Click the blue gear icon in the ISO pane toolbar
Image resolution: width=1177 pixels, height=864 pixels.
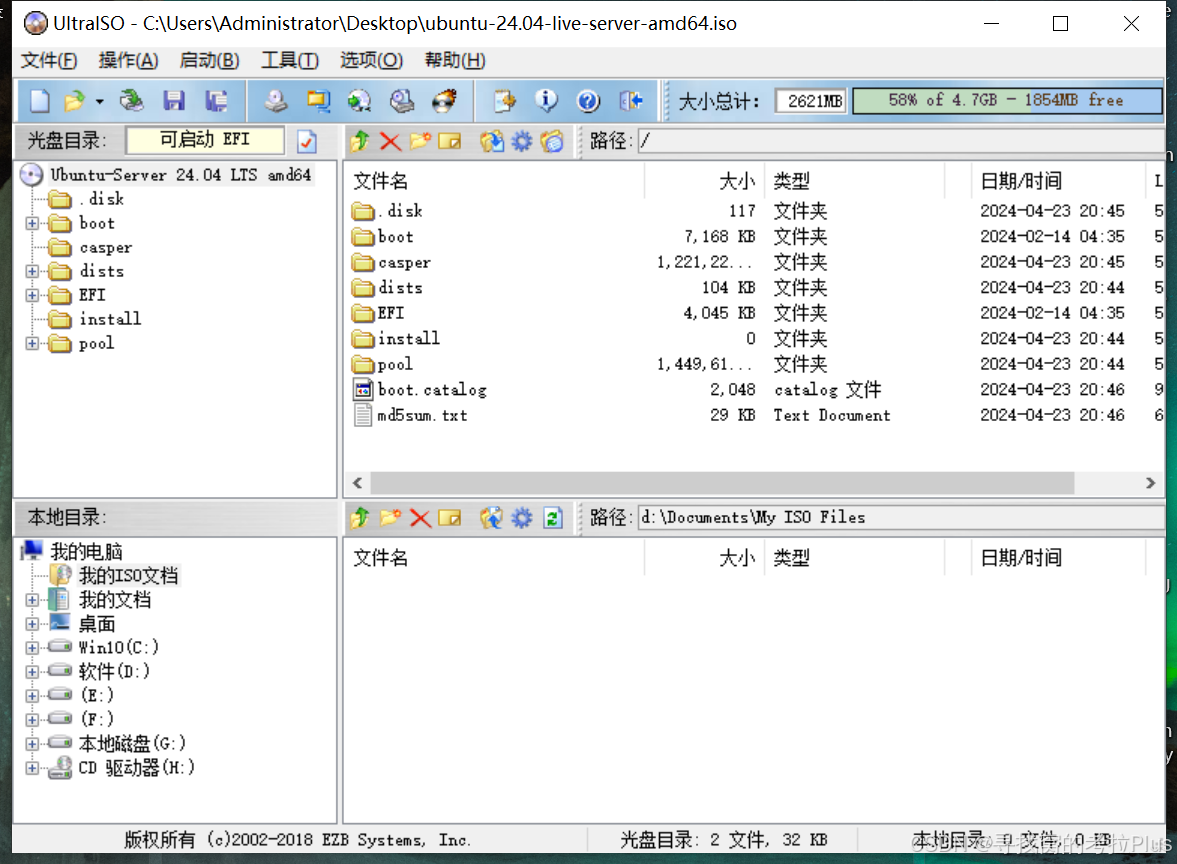coord(522,141)
